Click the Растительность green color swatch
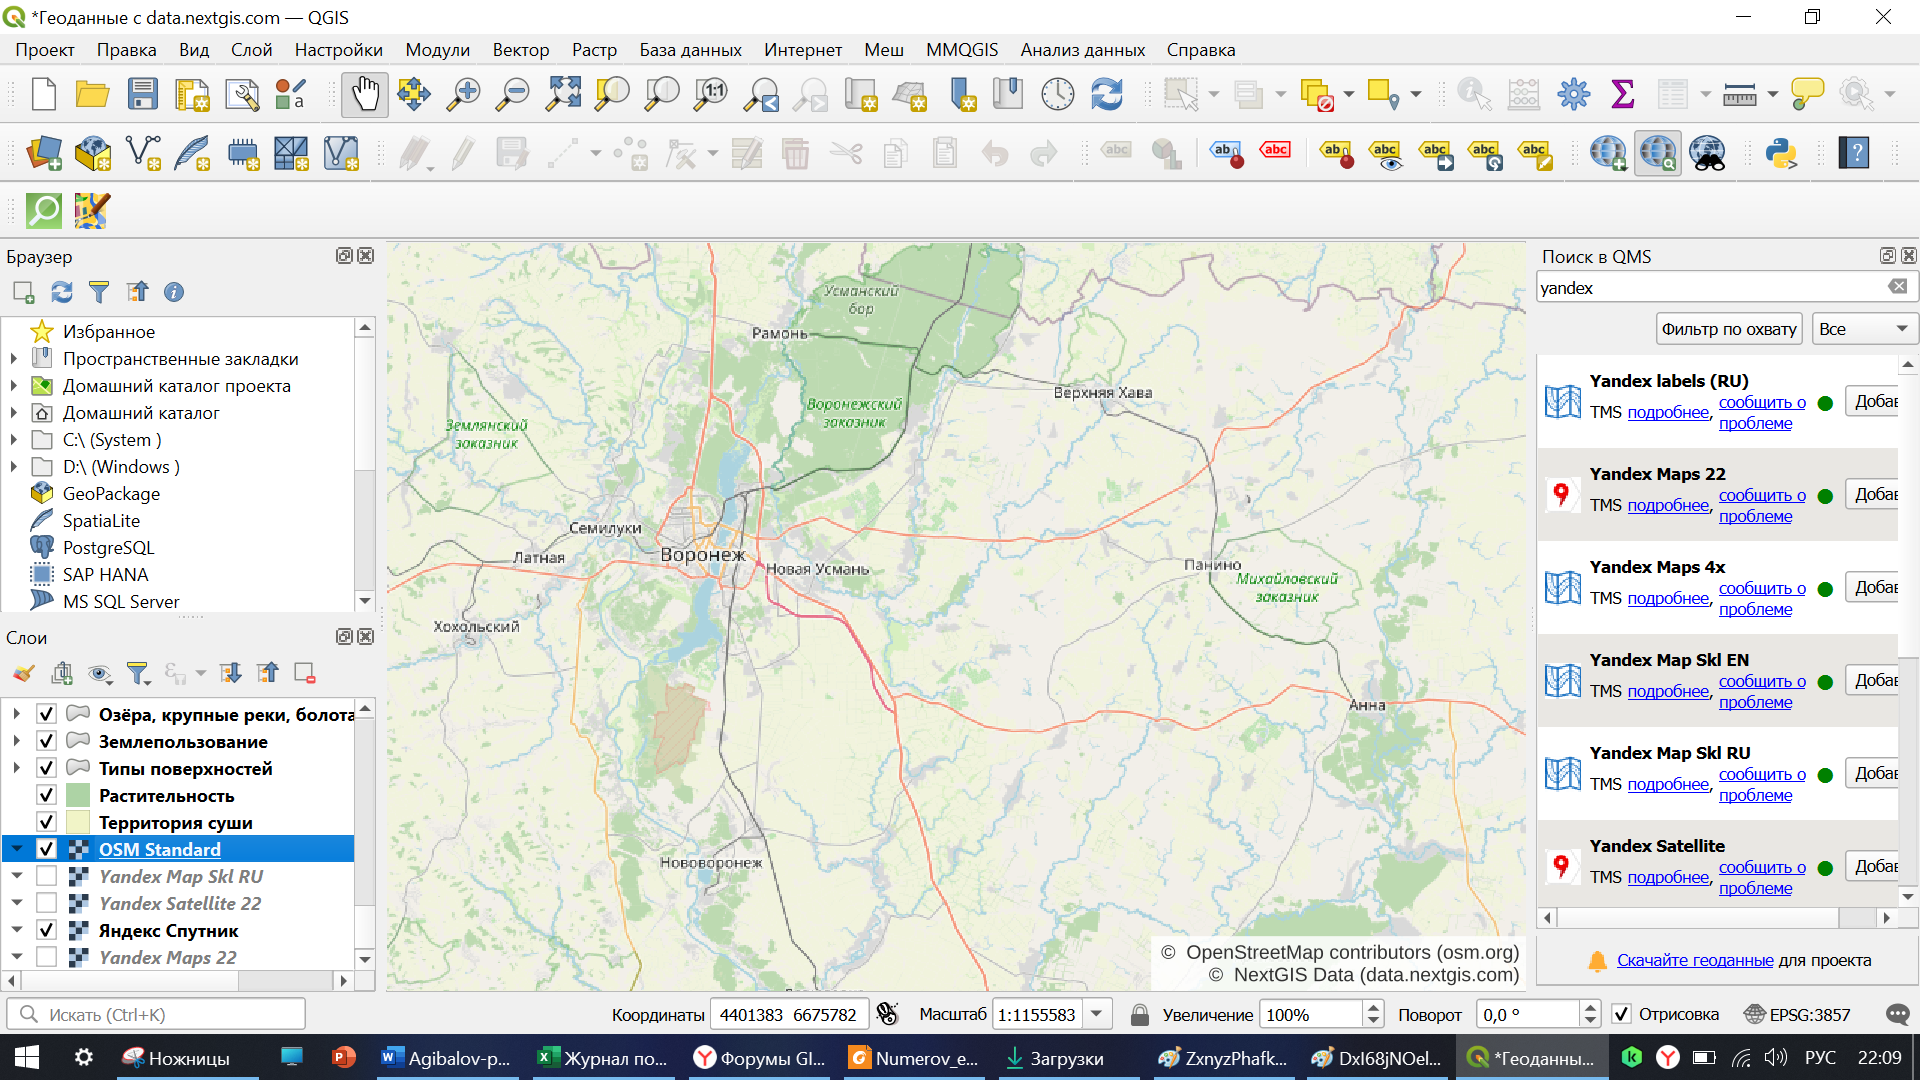The height and width of the screenshot is (1080, 1920). (x=78, y=796)
